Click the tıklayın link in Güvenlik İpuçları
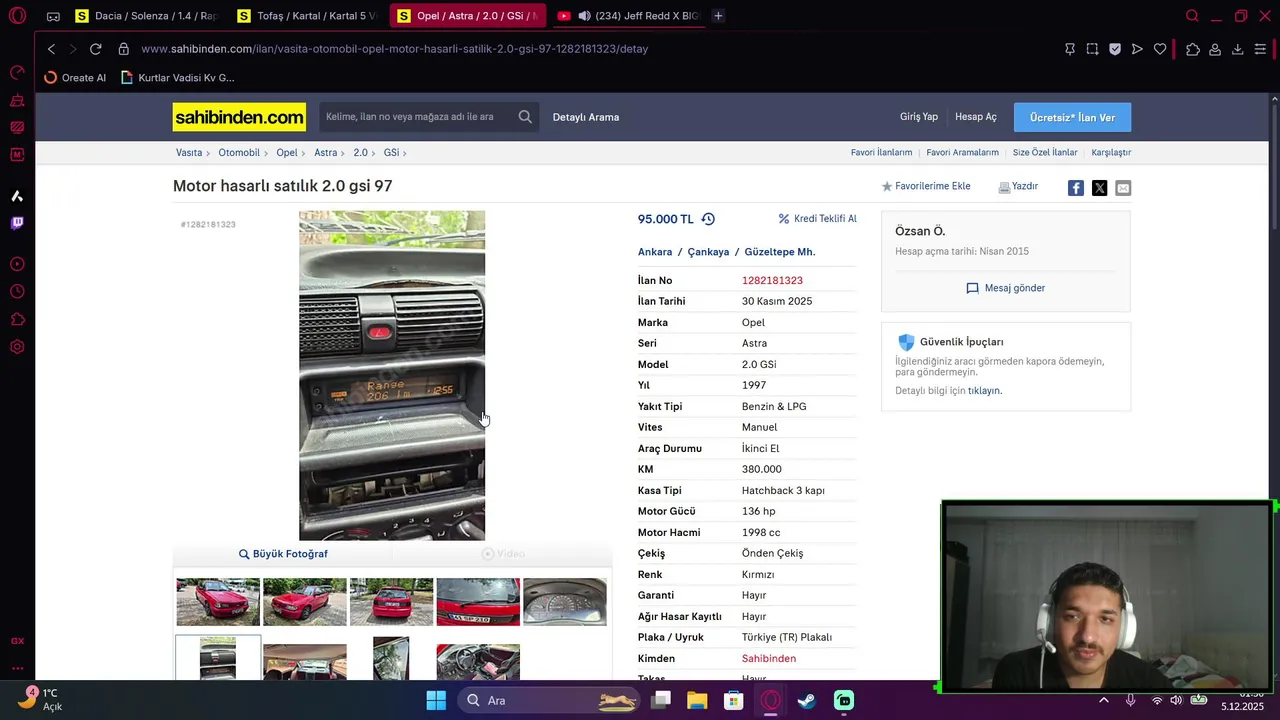 [984, 391]
